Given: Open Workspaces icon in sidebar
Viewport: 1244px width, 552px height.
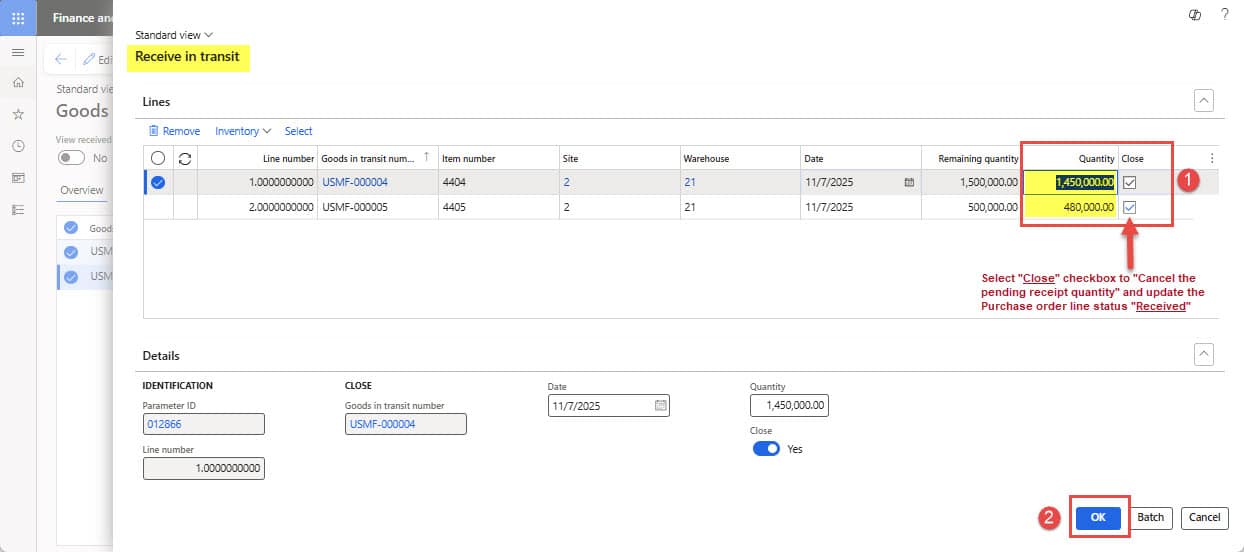Looking at the screenshot, I should (x=18, y=178).
